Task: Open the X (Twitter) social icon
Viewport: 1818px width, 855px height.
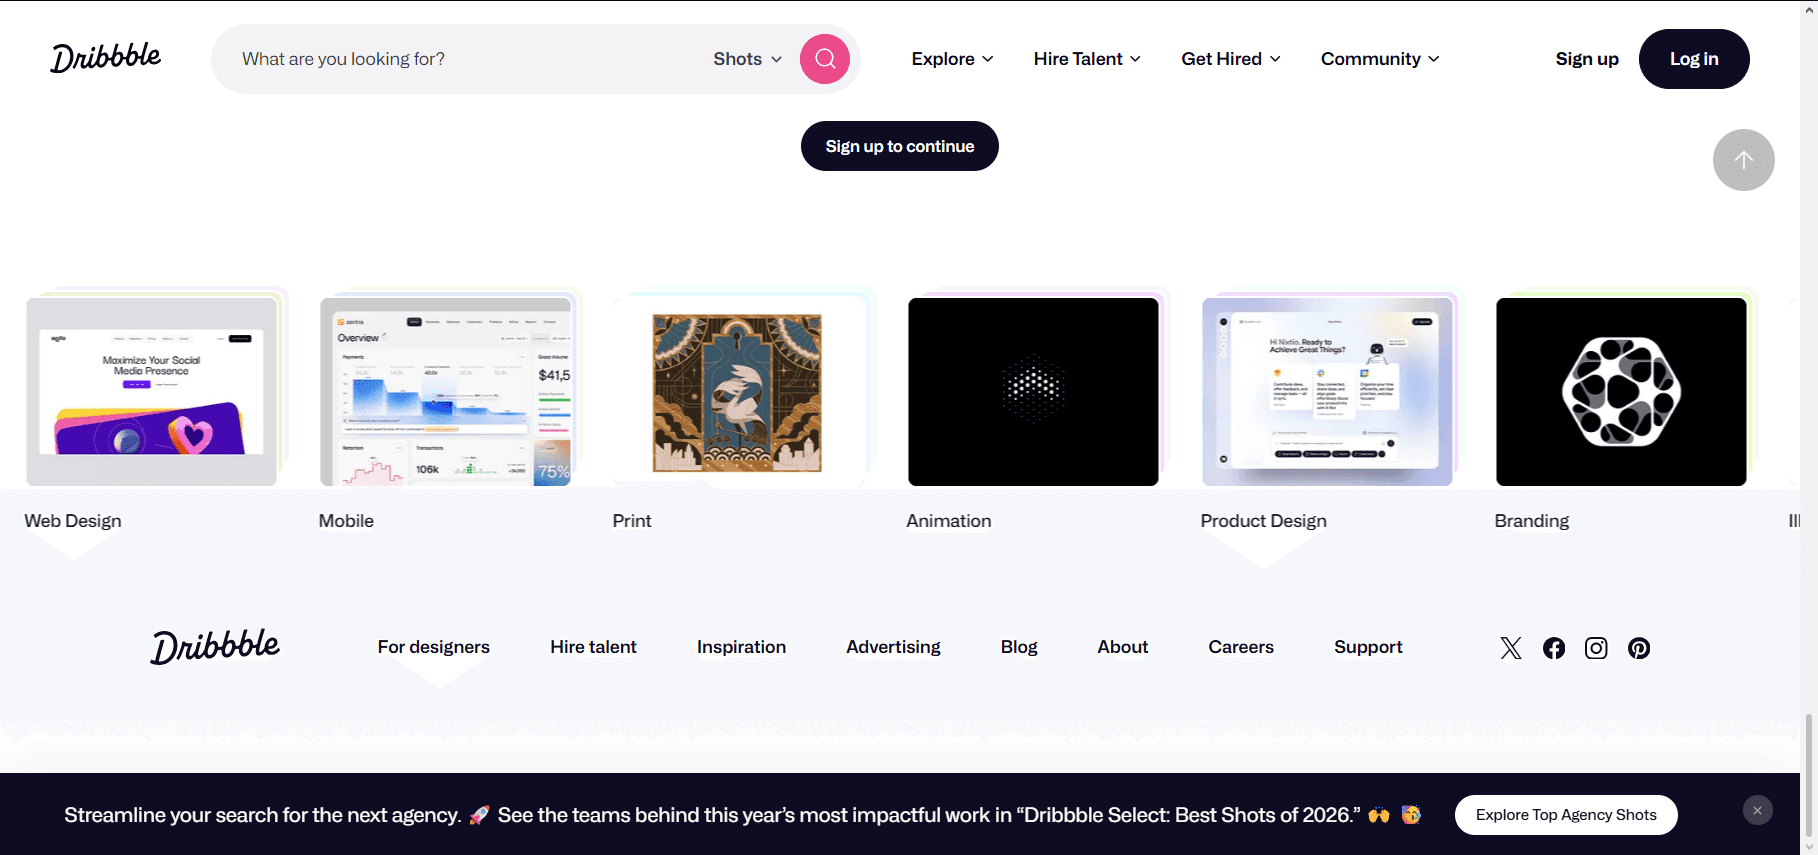Action: tap(1511, 648)
